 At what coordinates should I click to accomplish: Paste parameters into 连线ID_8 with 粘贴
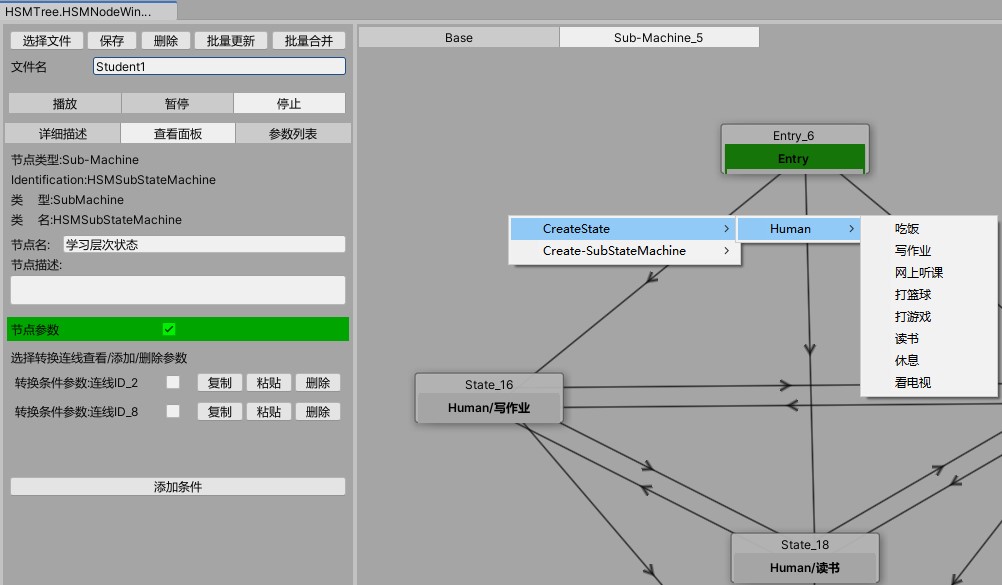point(268,412)
